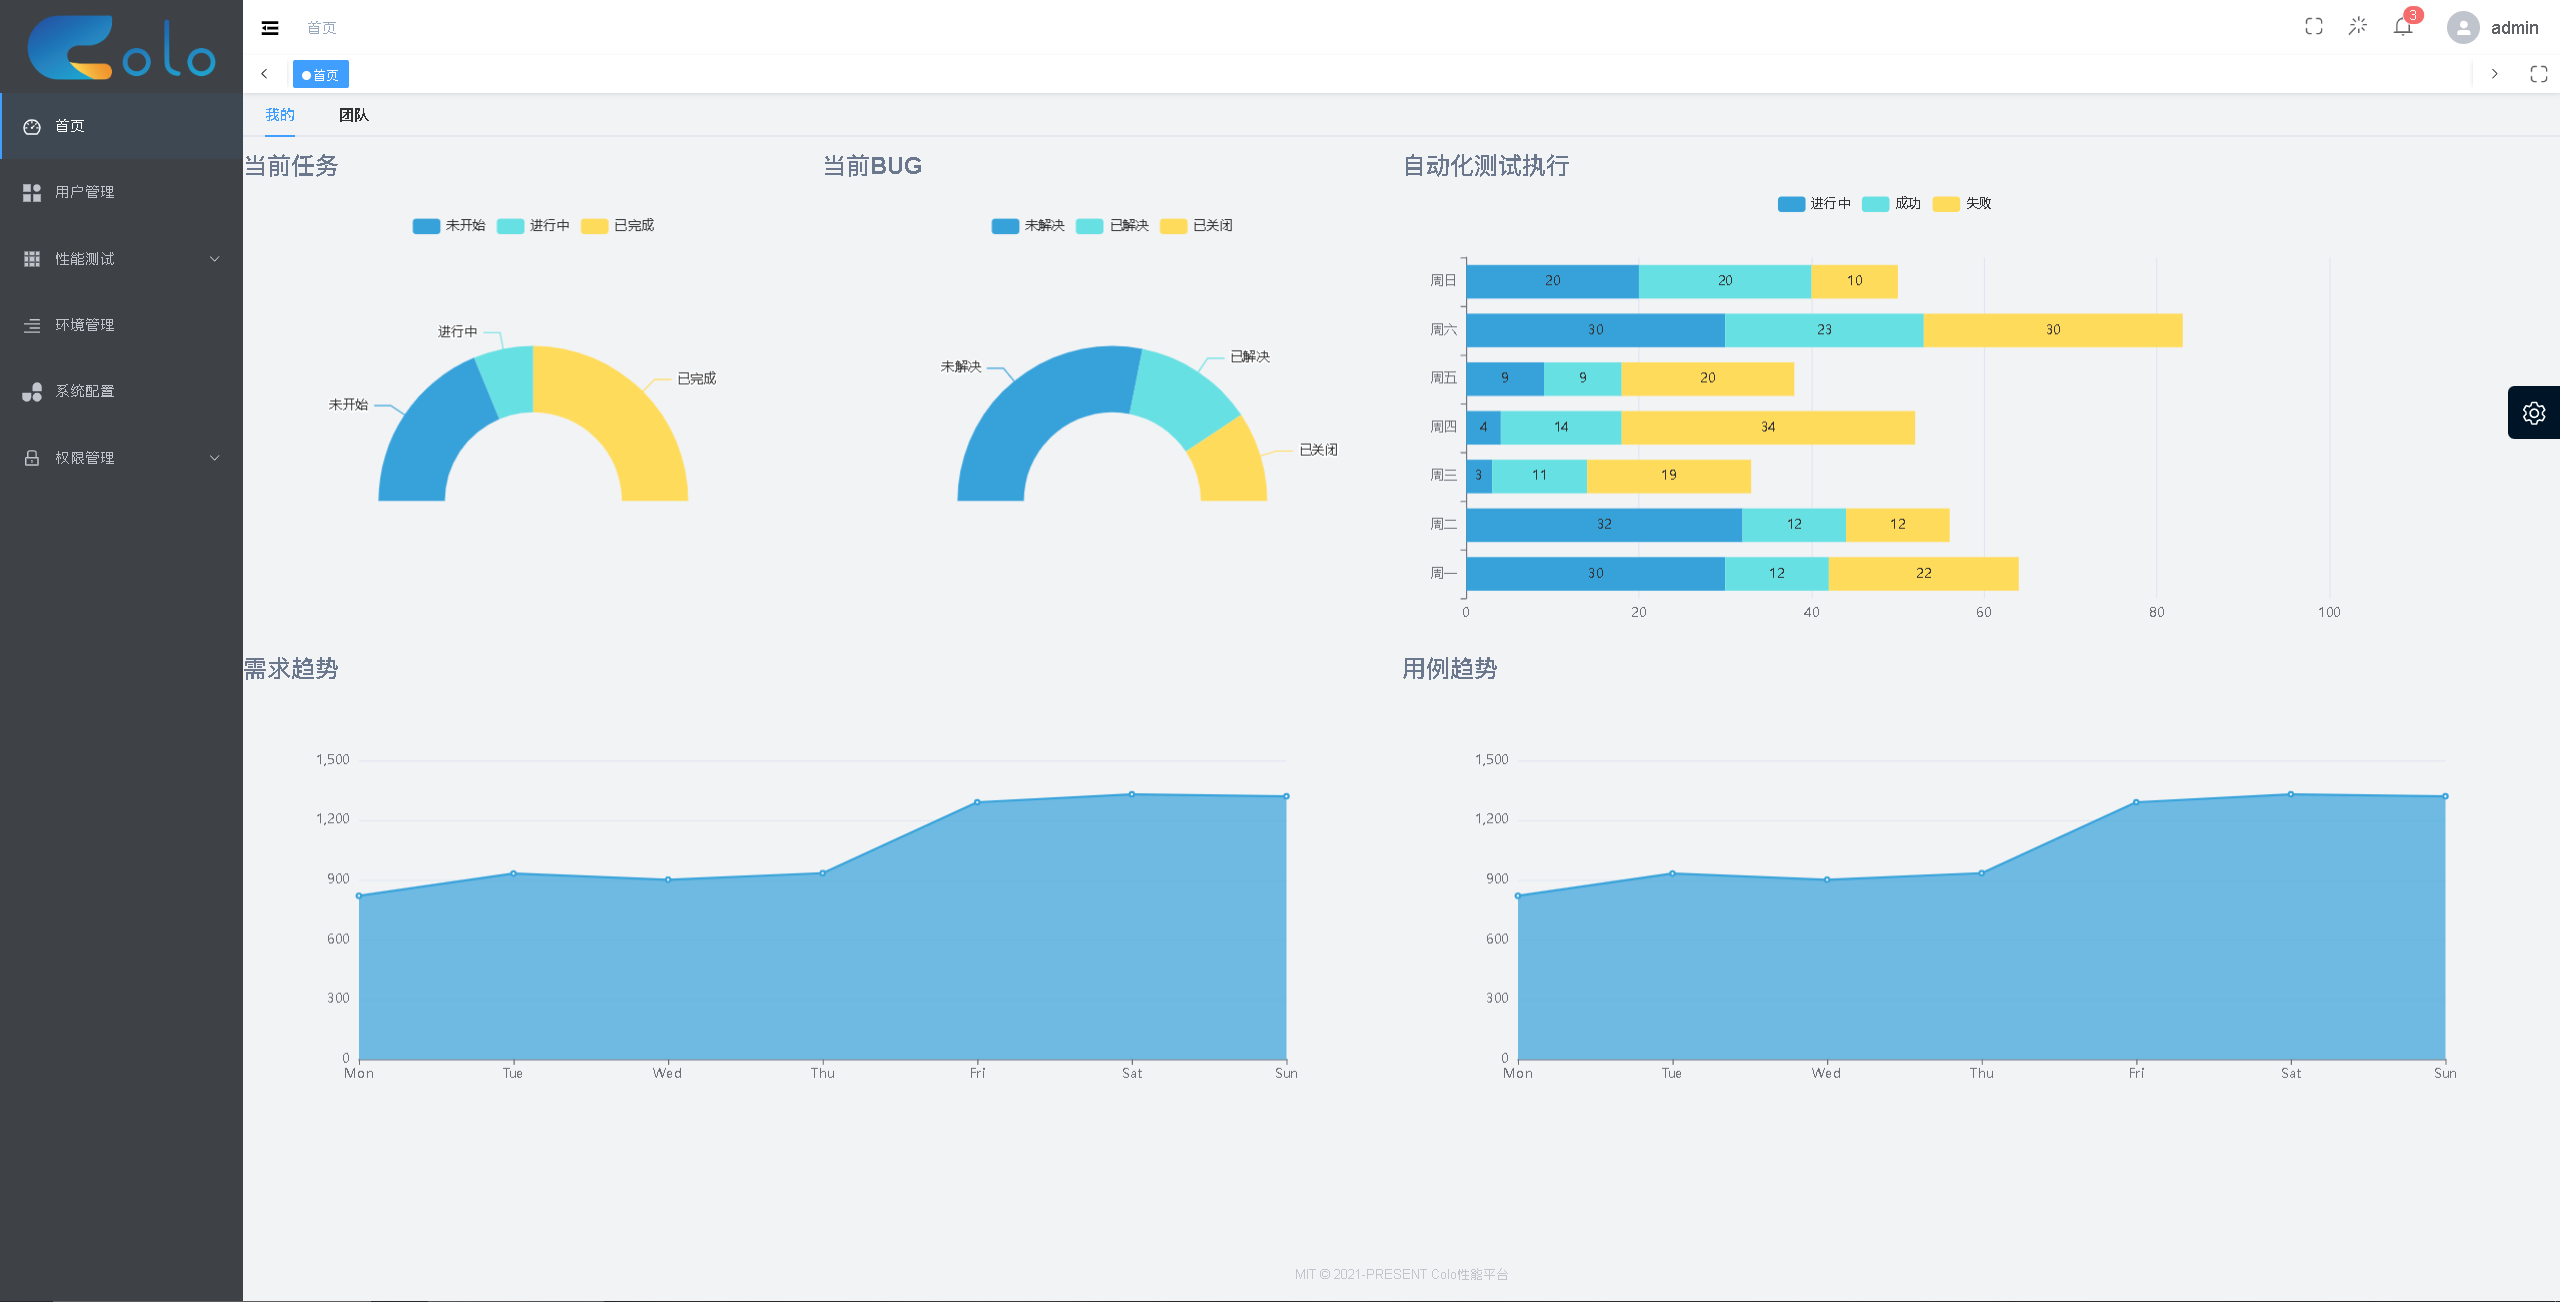
Task: Toggle 进行中 legend in 当前任务 chart
Action: coord(533,226)
